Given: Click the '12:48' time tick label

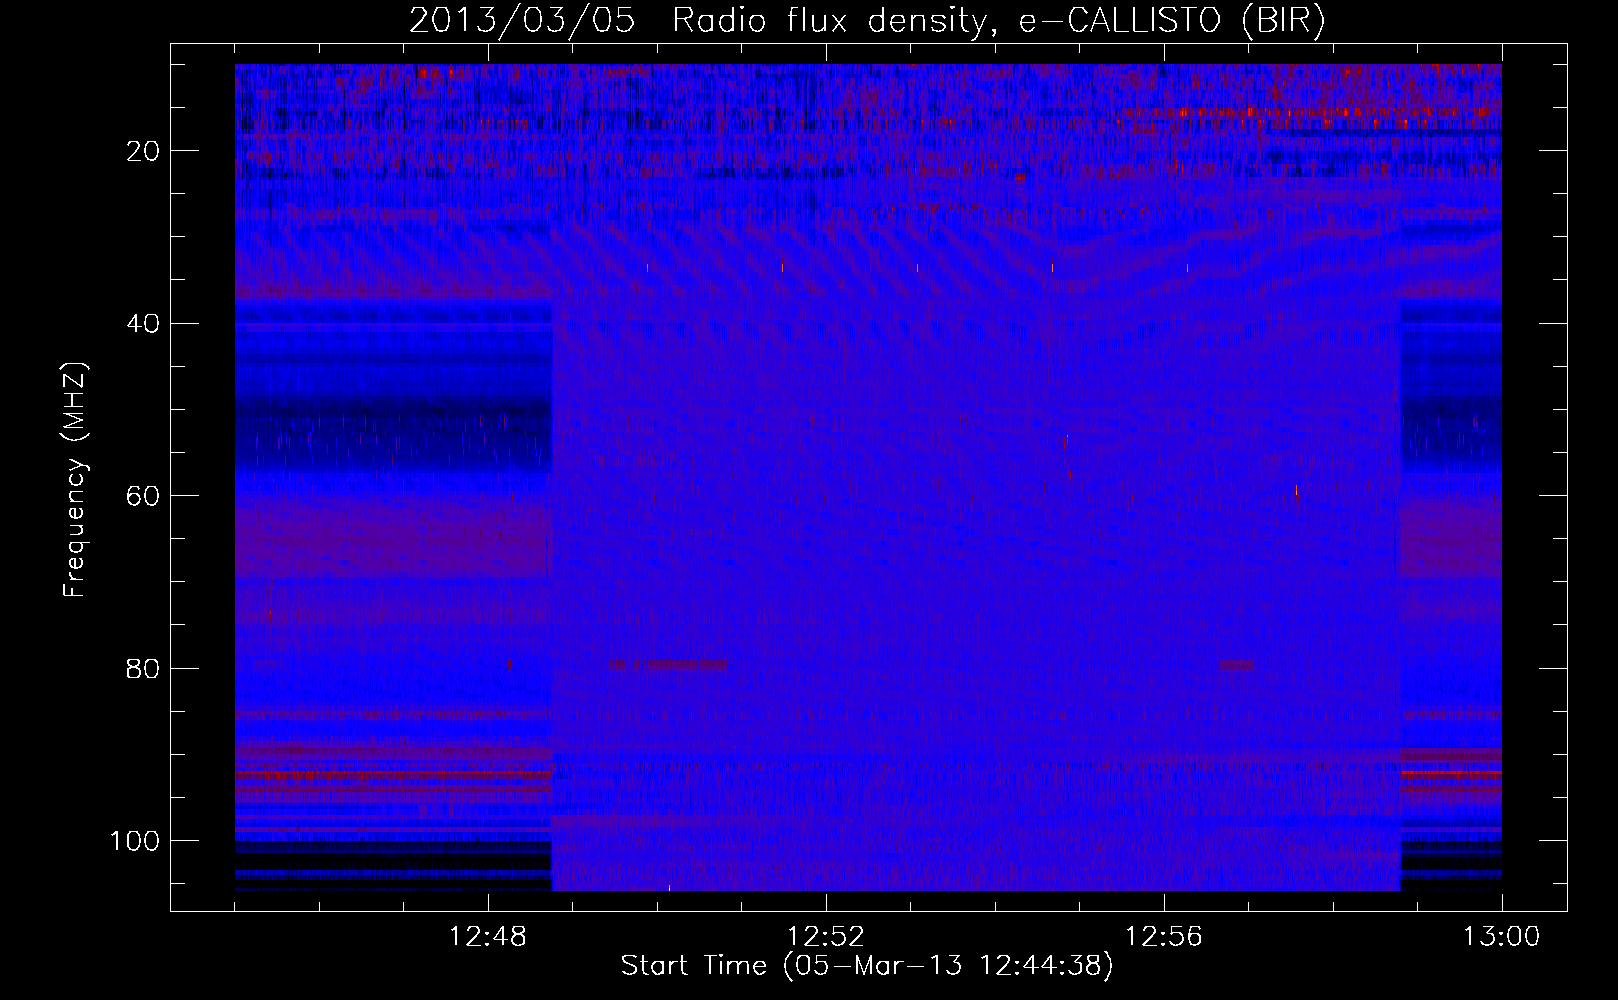Looking at the screenshot, I should coord(488,937).
